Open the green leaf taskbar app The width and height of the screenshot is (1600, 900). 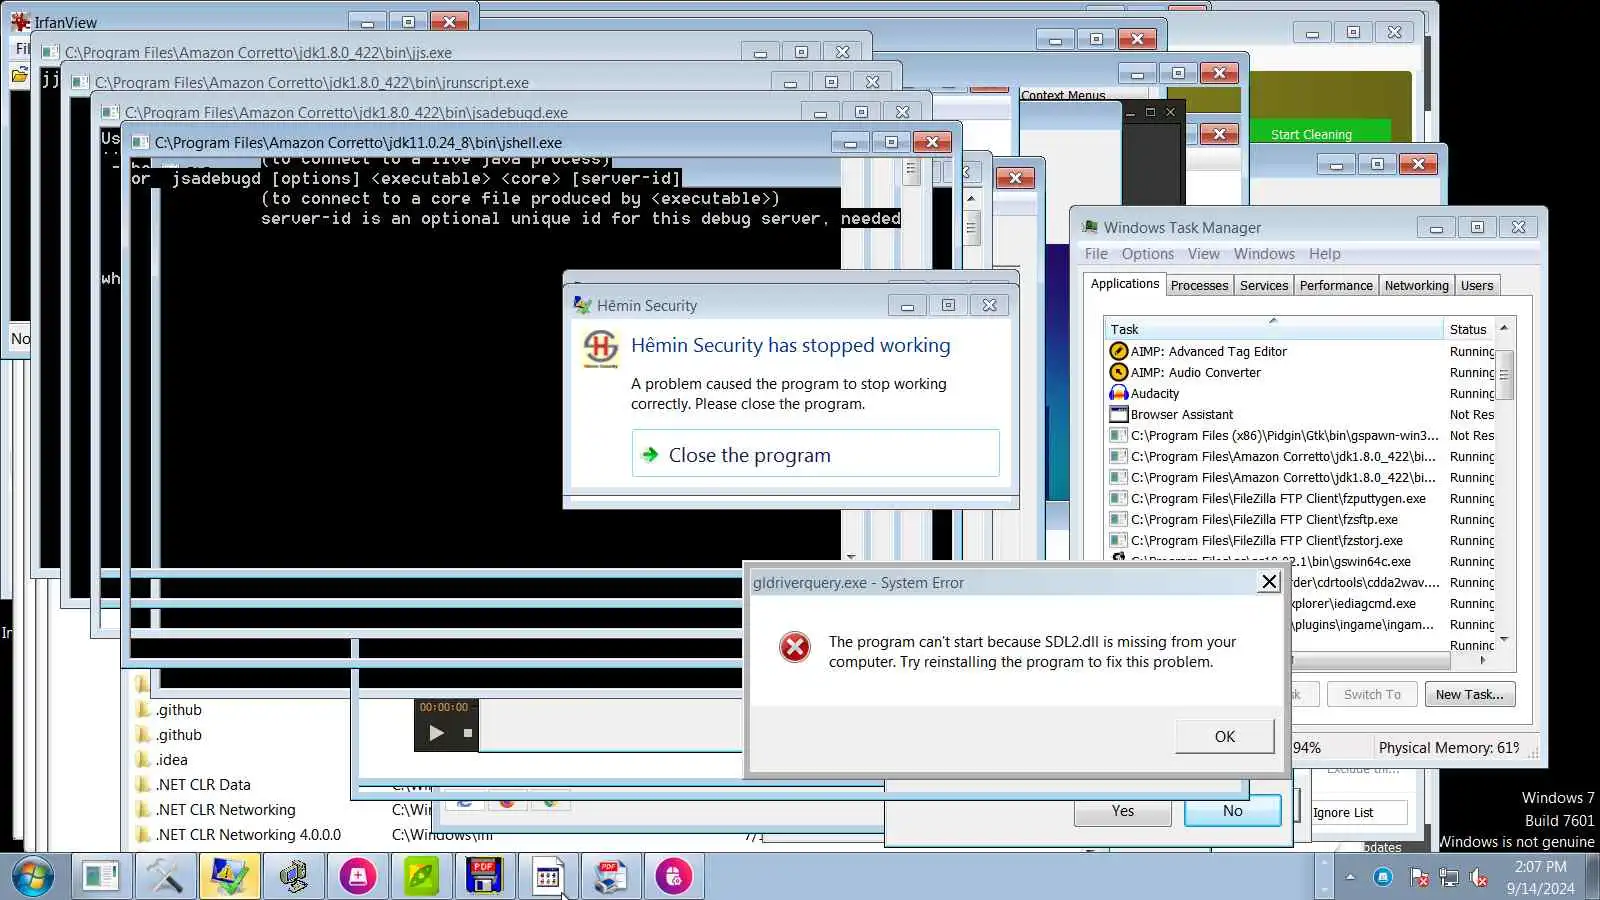point(421,877)
